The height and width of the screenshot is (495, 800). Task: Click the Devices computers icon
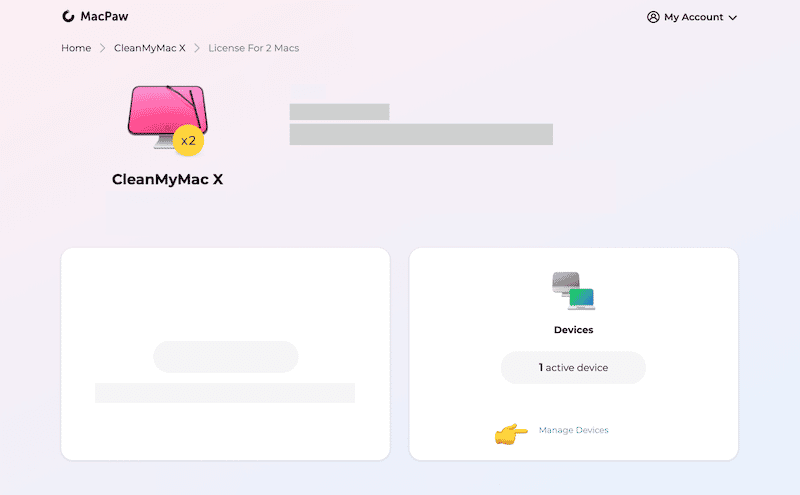(x=573, y=291)
